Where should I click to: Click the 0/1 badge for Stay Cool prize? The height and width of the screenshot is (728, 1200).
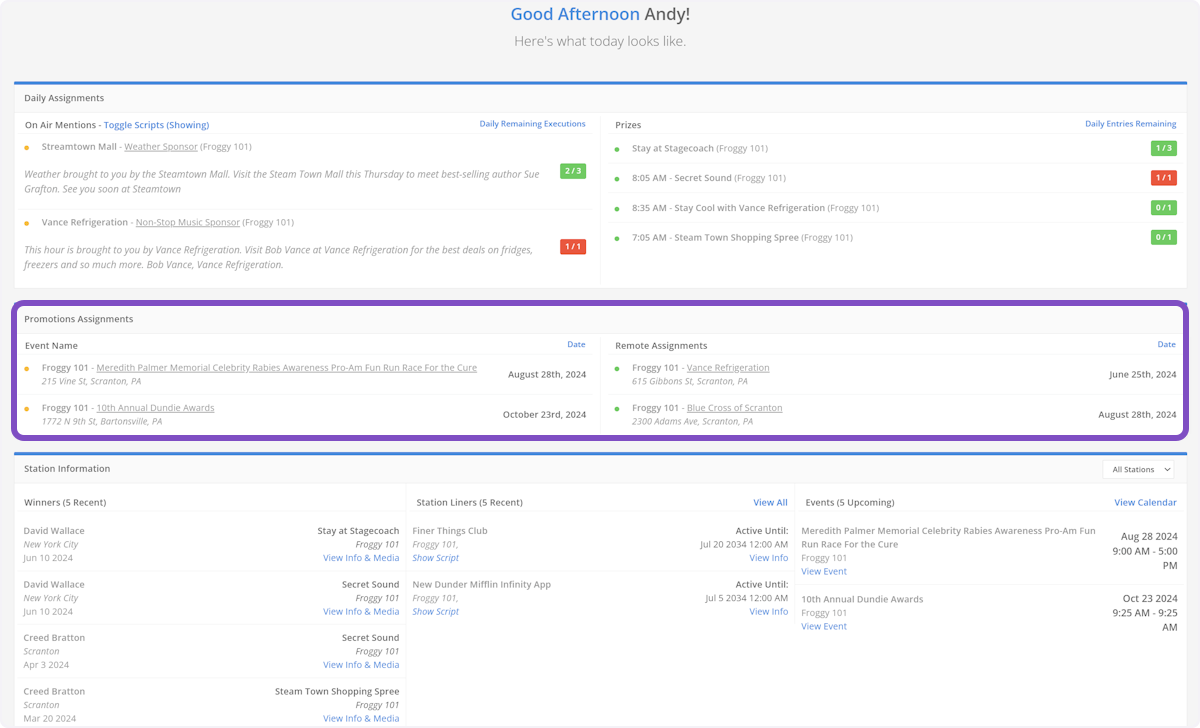pos(1163,208)
